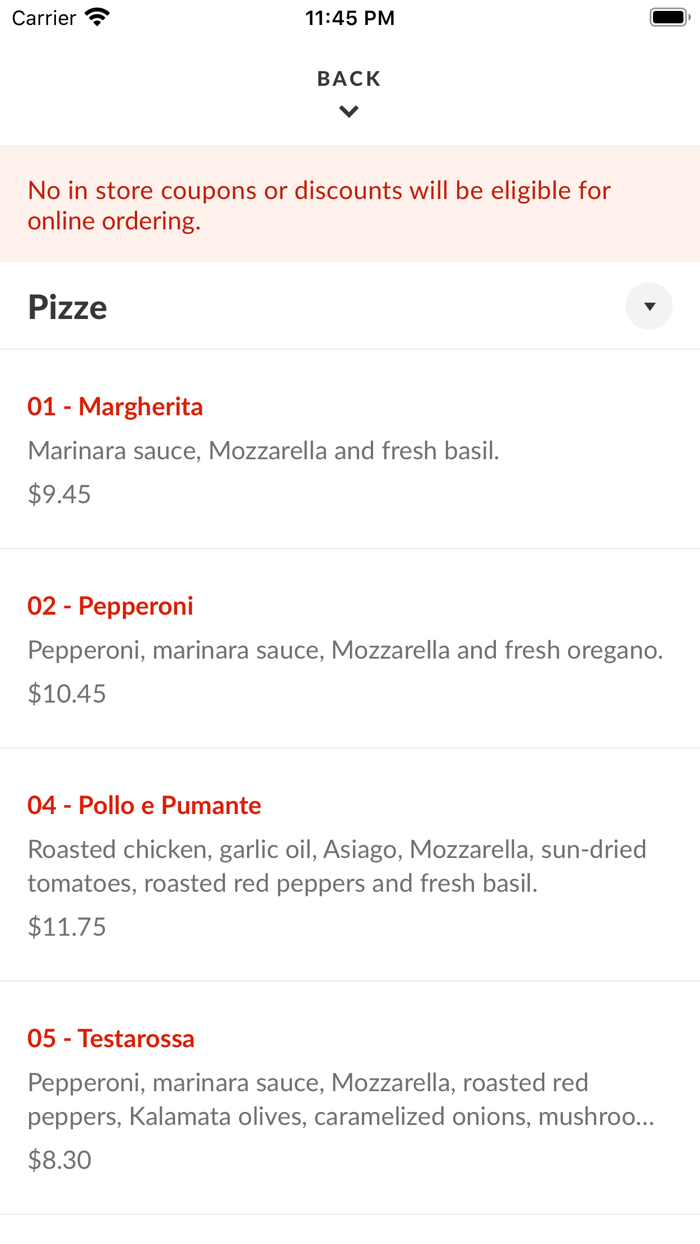Tap the chevron below the BACK label
The width and height of the screenshot is (700, 1244).
point(348,111)
